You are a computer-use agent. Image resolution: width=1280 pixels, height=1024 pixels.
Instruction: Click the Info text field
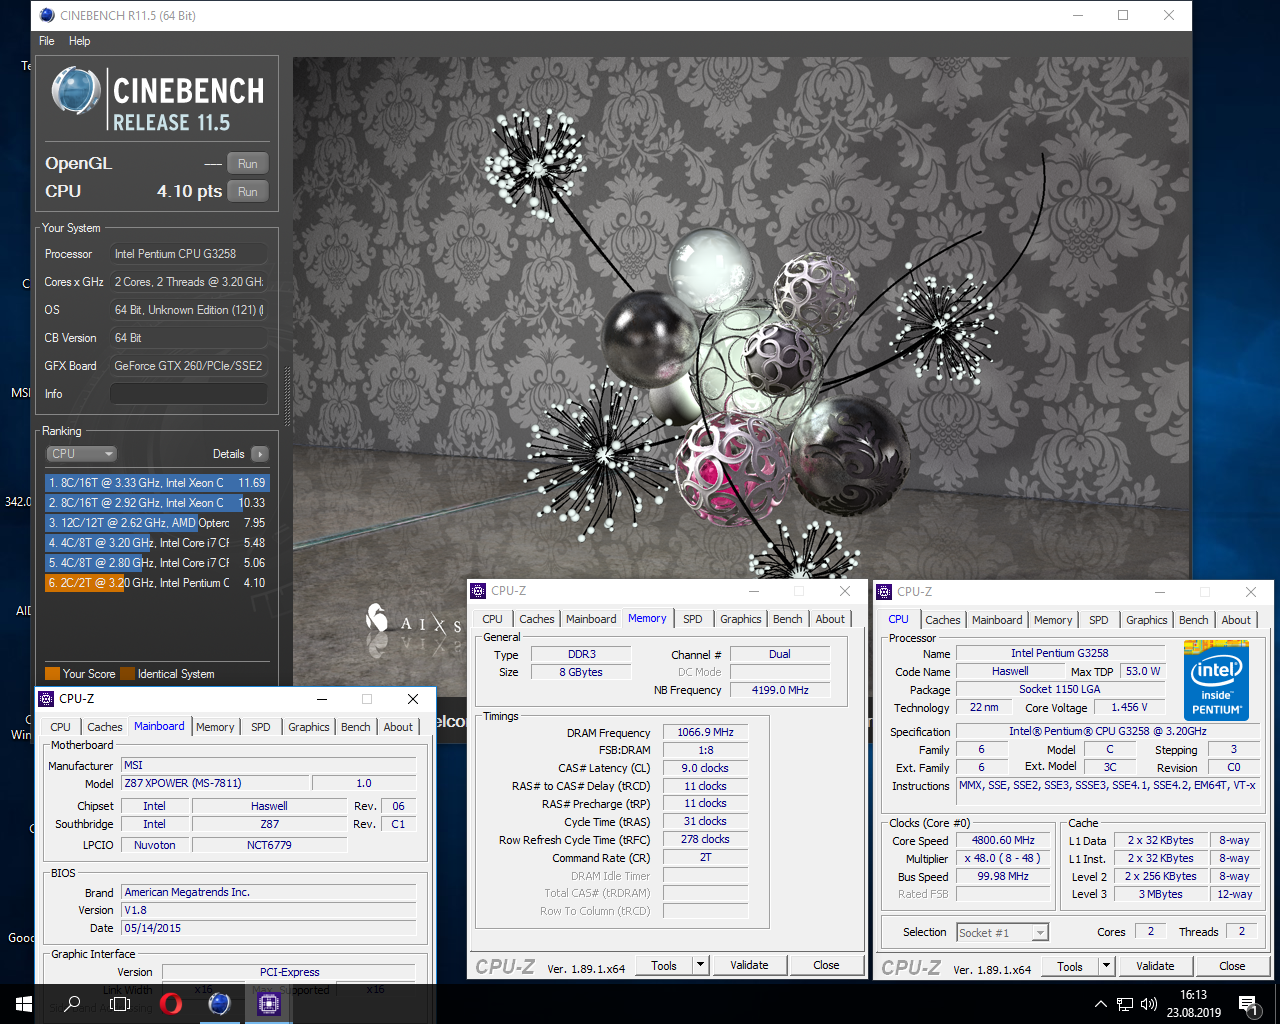point(188,394)
